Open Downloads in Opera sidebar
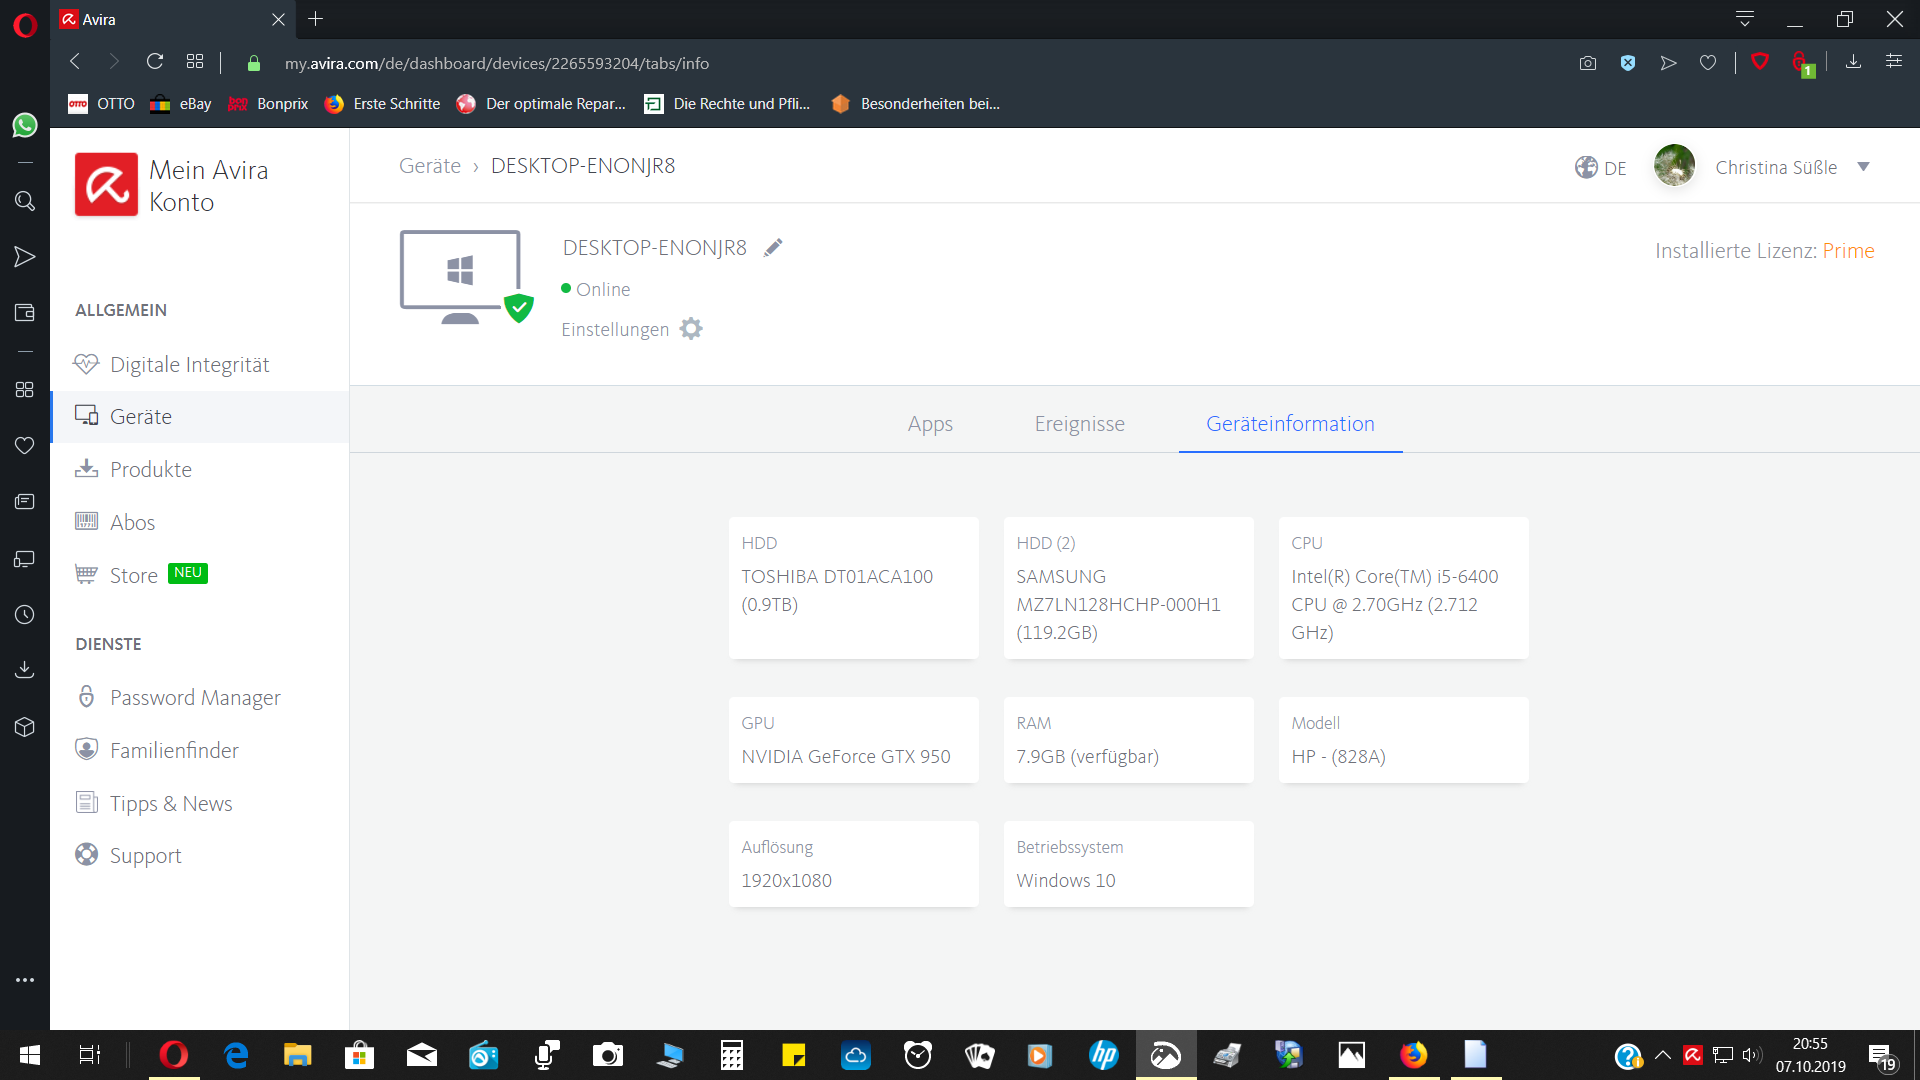The width and height of the screenshot is (1920, 1080). coord(25,670)
